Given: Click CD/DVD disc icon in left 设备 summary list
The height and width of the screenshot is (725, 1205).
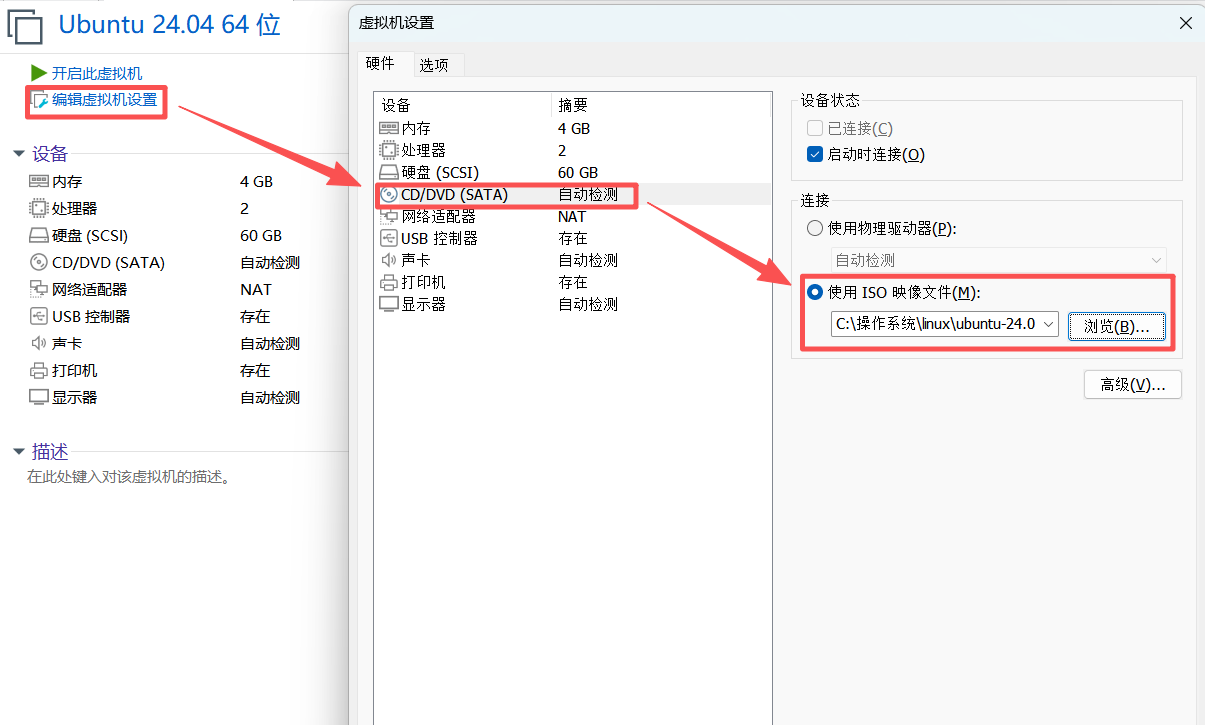Looking at the screenshot, I should pos(39,263).
